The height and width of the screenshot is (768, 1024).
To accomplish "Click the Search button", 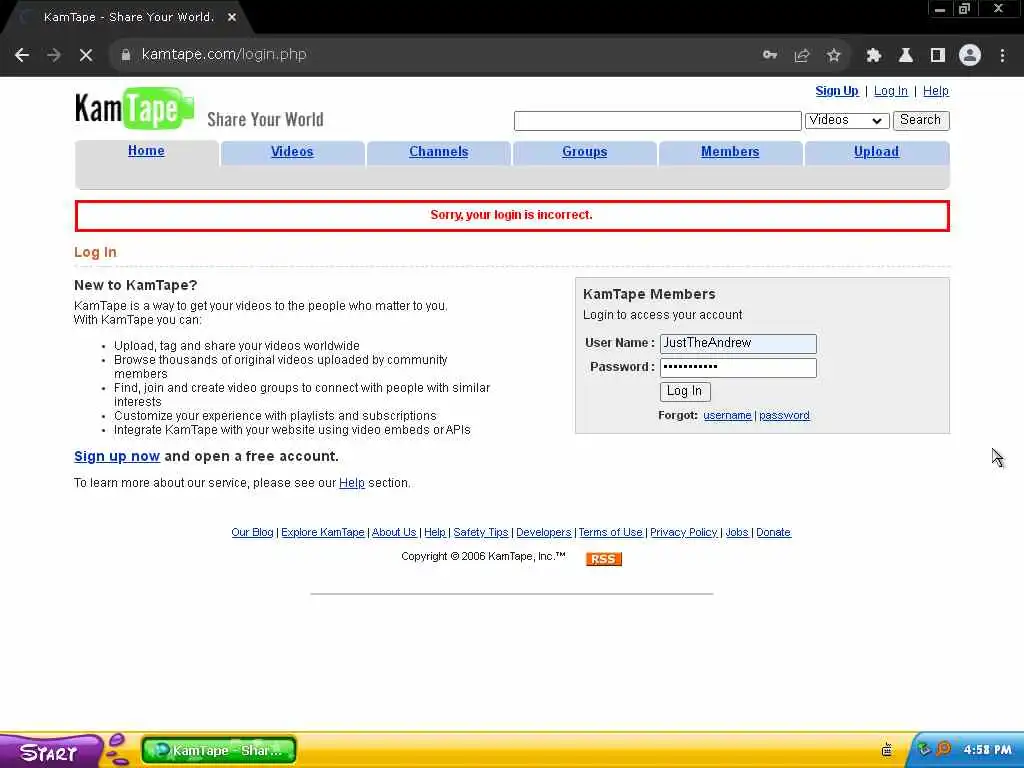I will point(921,120).
